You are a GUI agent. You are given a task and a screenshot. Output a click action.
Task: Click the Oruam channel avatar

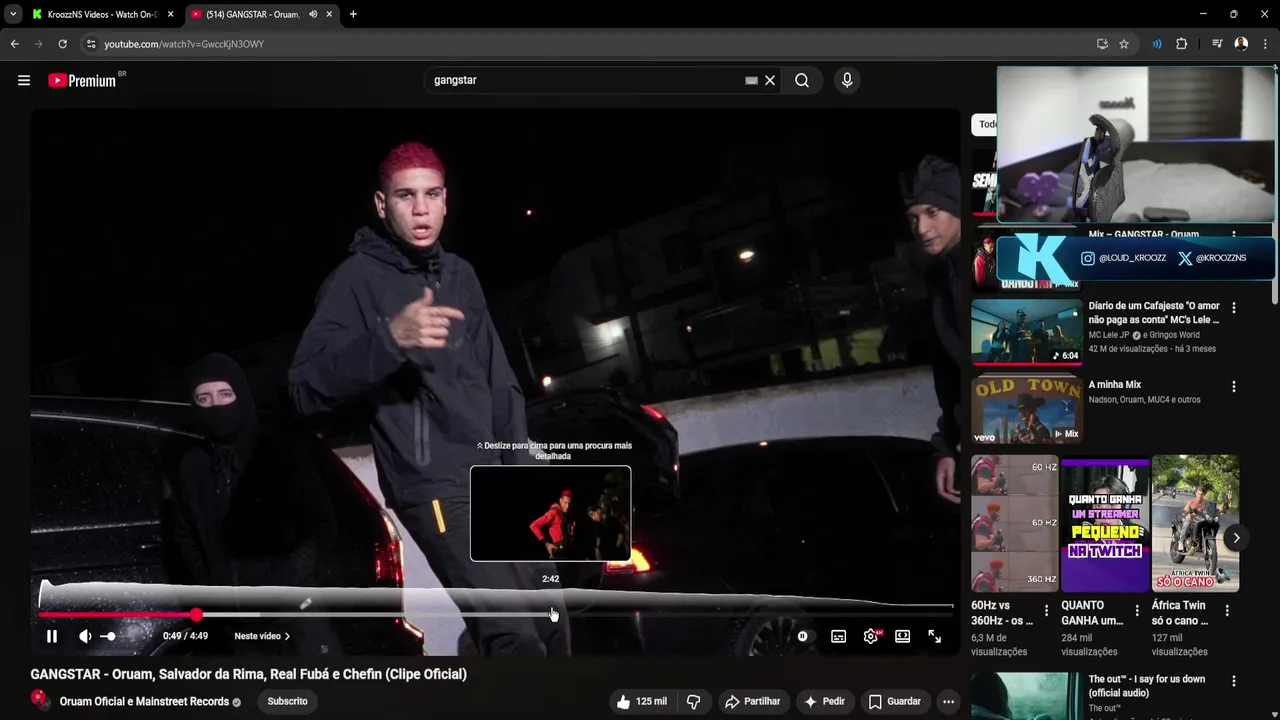[x=40, y=701]
